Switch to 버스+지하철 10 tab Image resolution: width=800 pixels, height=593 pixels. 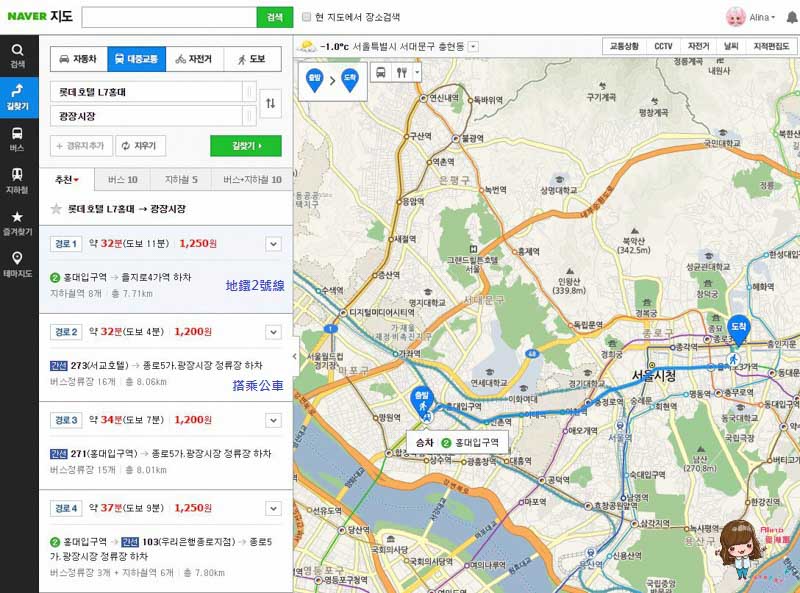[x=252, y=180]
